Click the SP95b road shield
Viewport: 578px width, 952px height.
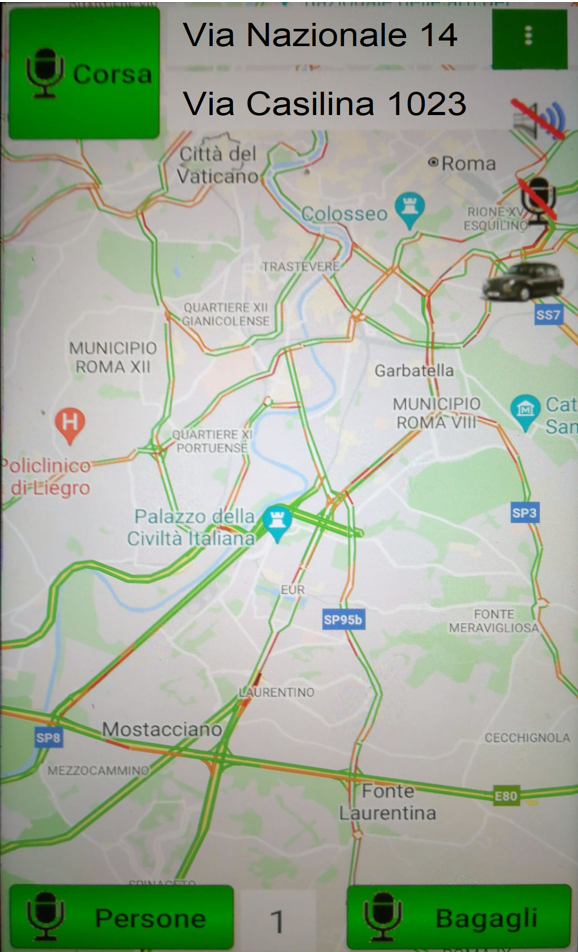(344, 620)
